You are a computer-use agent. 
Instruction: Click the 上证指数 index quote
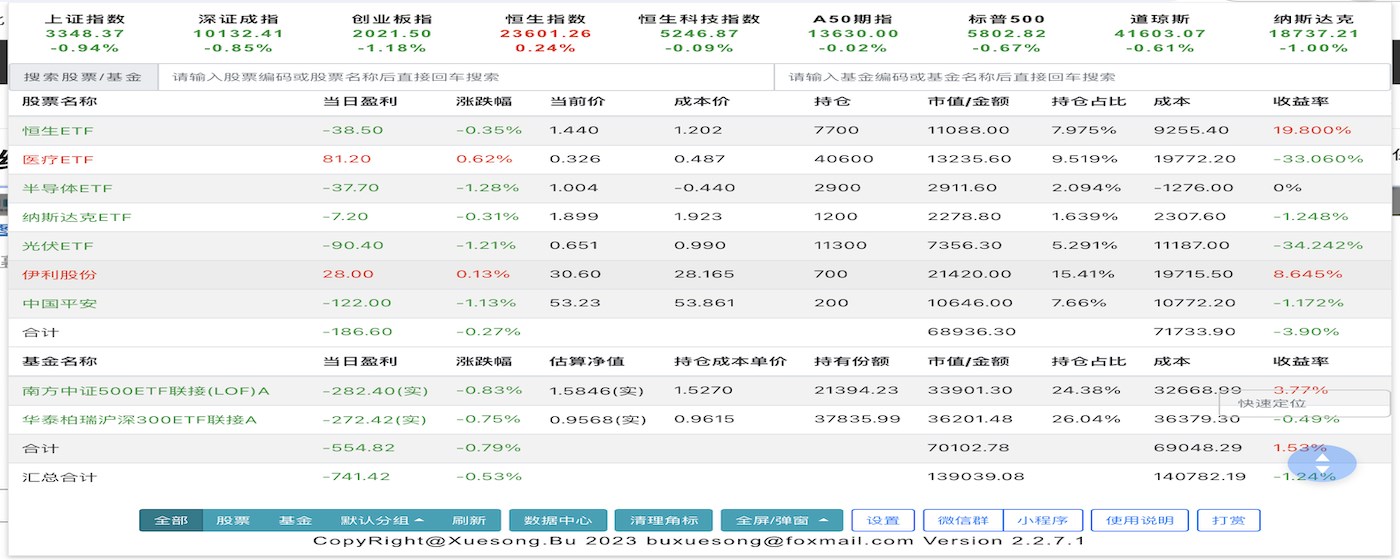pyautogui.click(x=84, y=33)
